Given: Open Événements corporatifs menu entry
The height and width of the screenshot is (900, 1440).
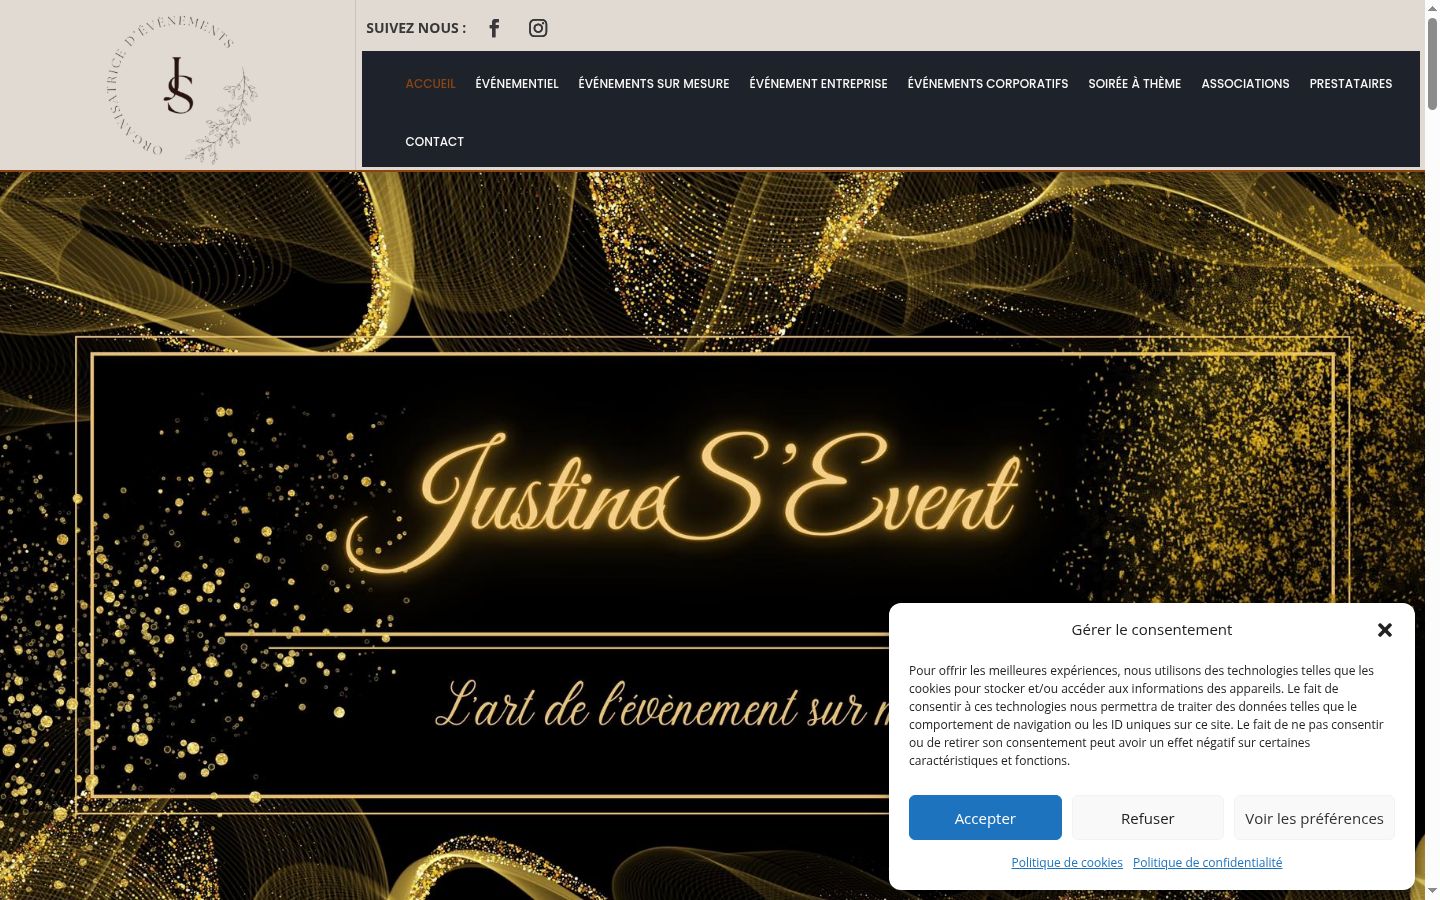Looking at the screenshot, I should click(988, 84).
